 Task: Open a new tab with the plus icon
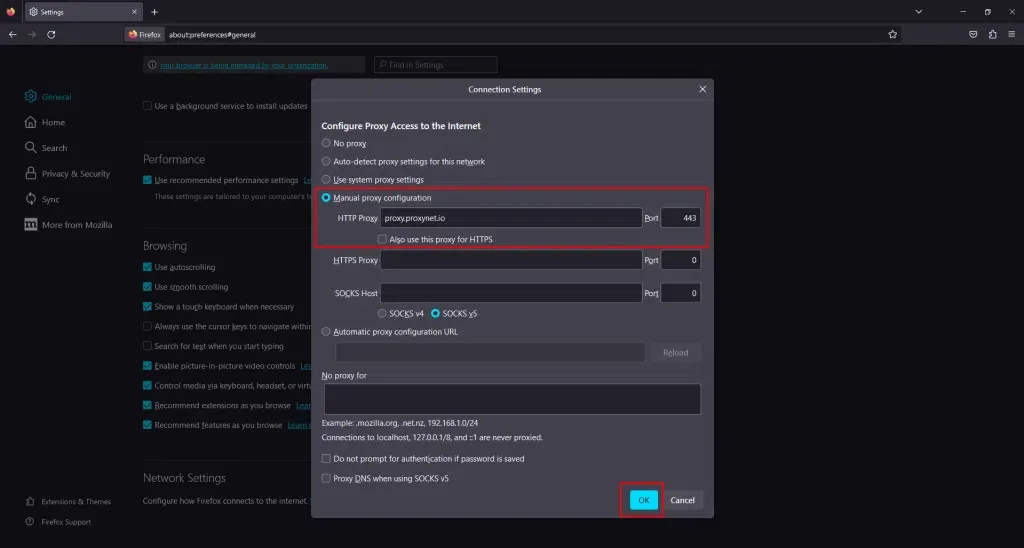154,12
